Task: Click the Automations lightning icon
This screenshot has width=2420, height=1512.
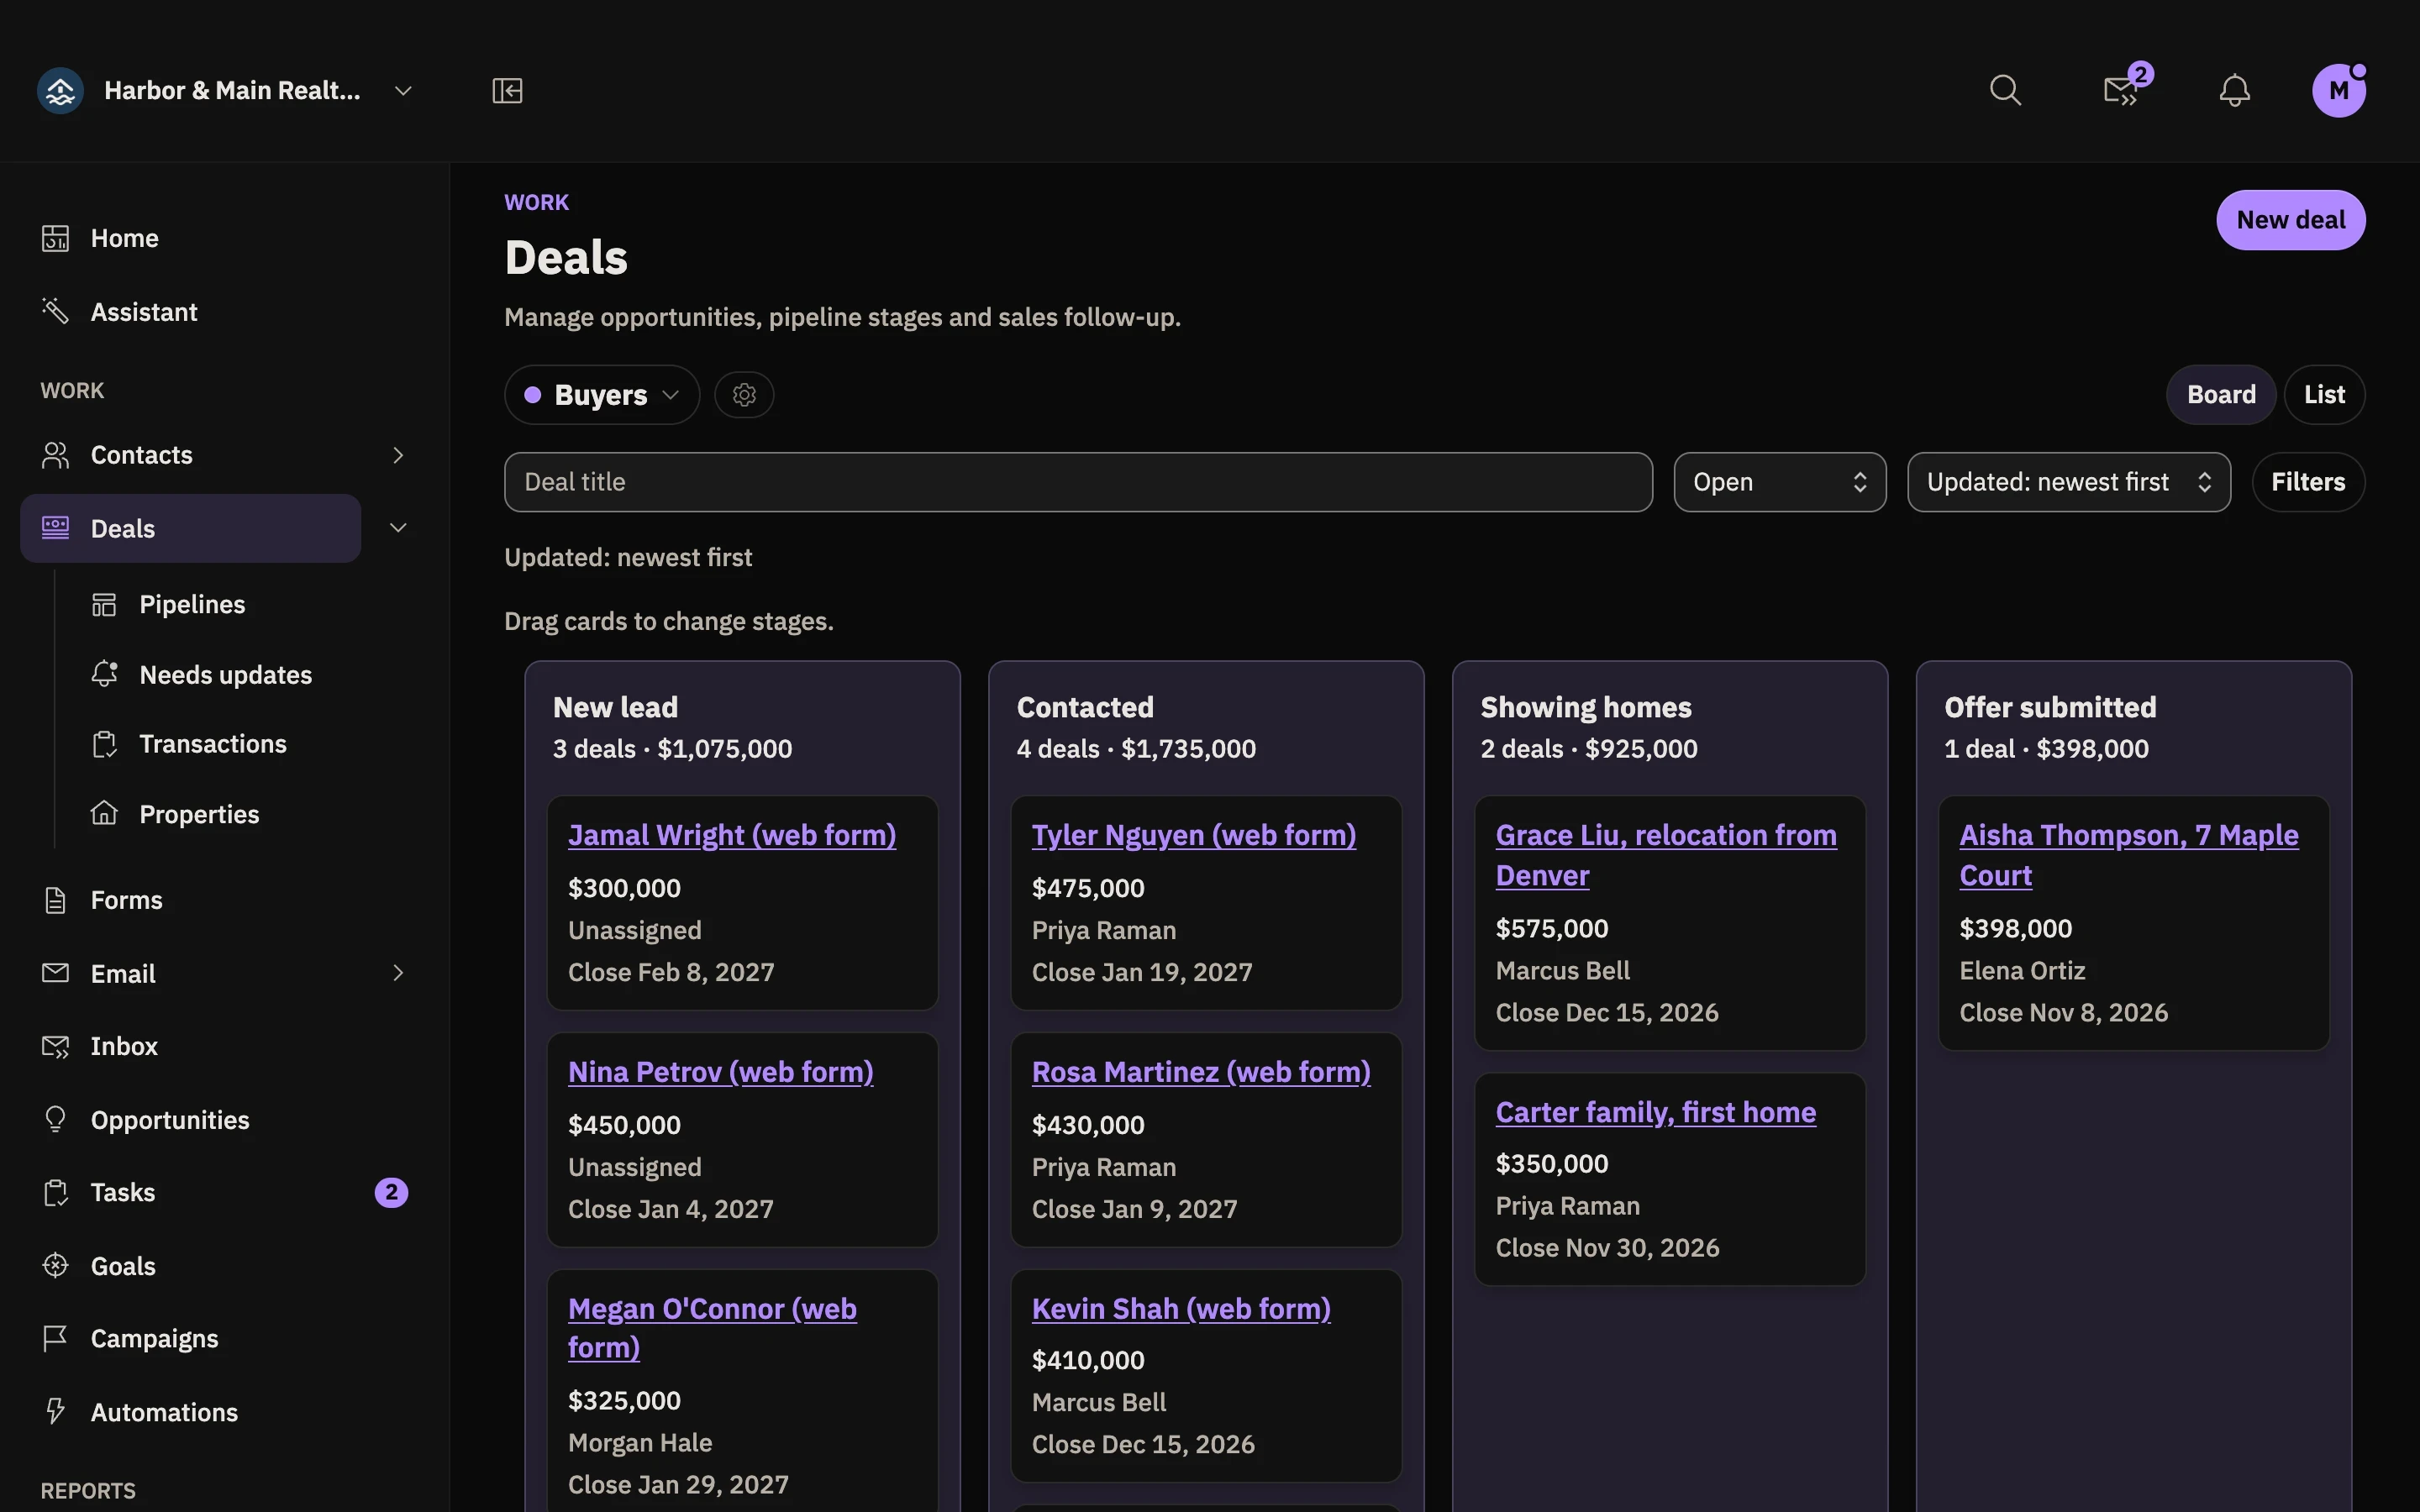Action: (x=55, y=1411)
